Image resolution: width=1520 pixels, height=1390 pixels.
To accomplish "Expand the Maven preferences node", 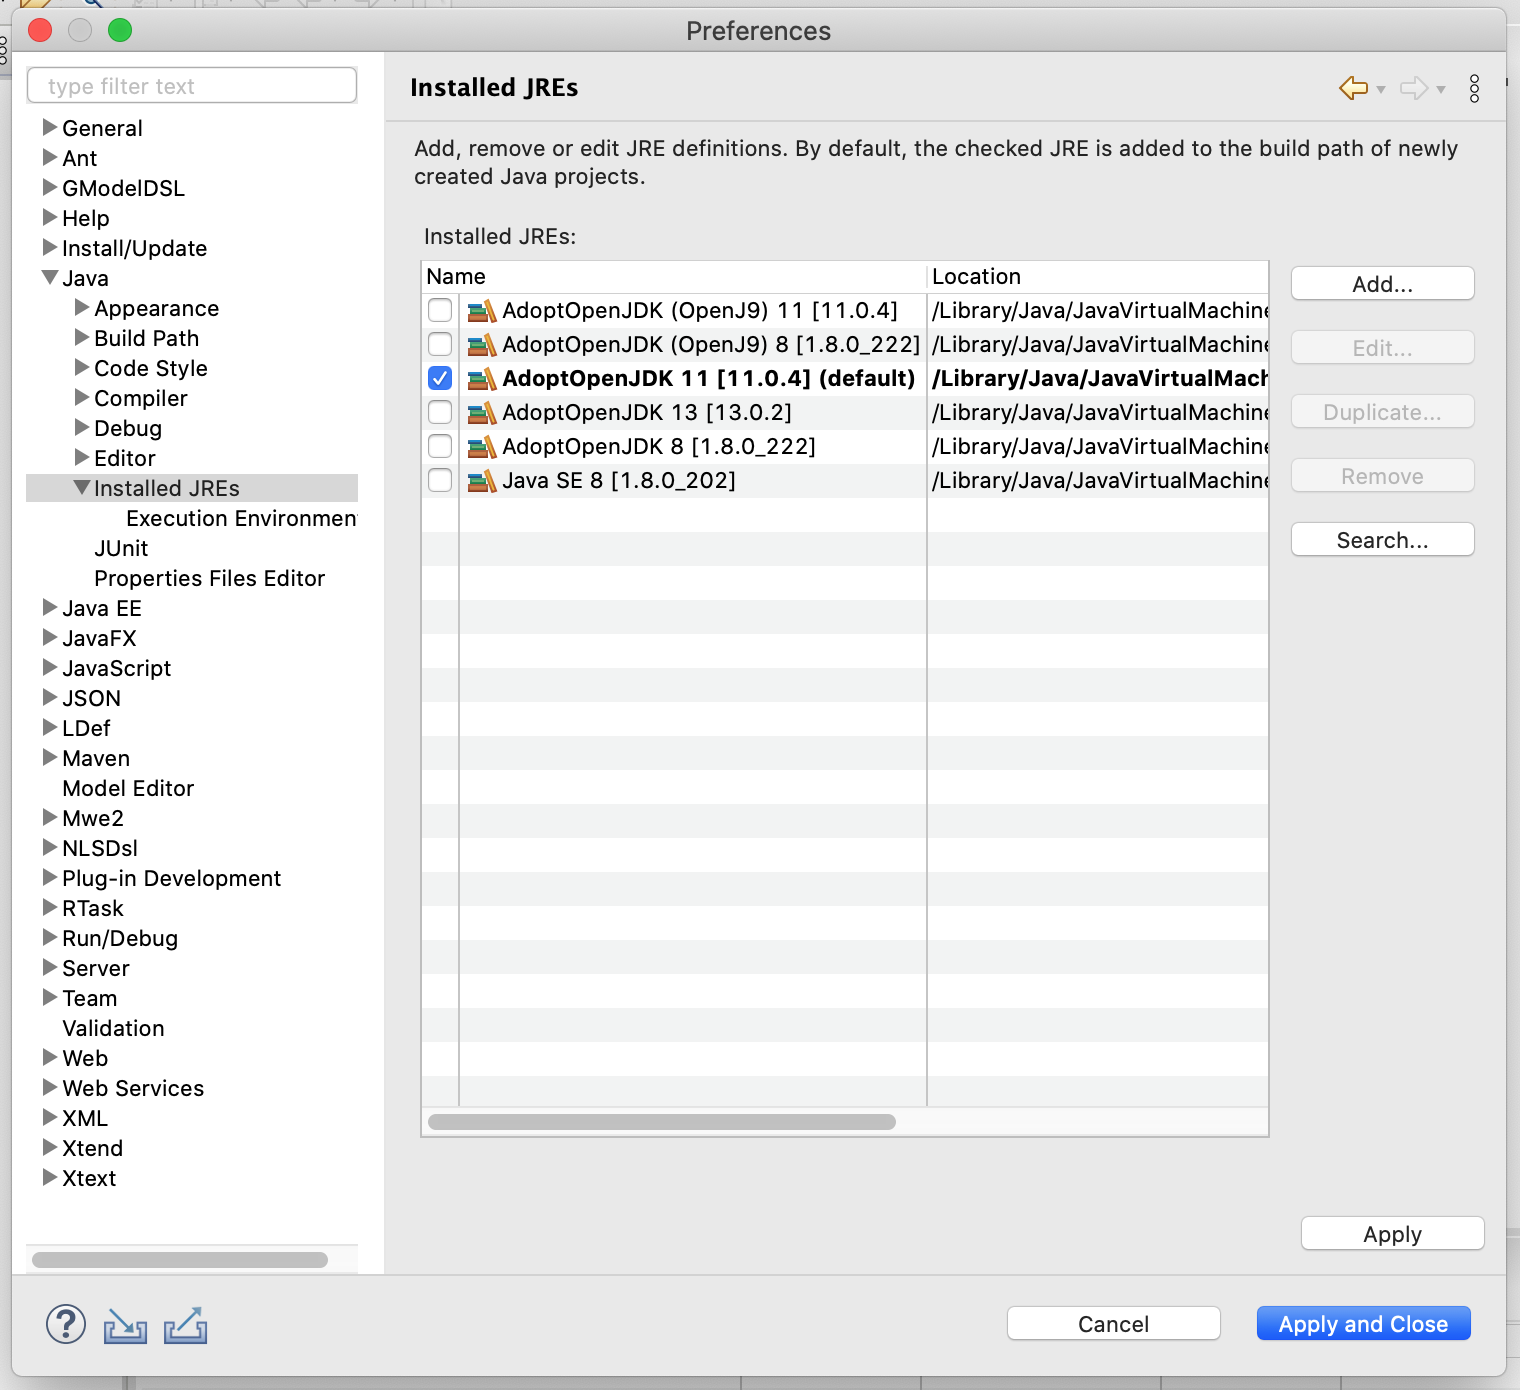I will (50, 758).
